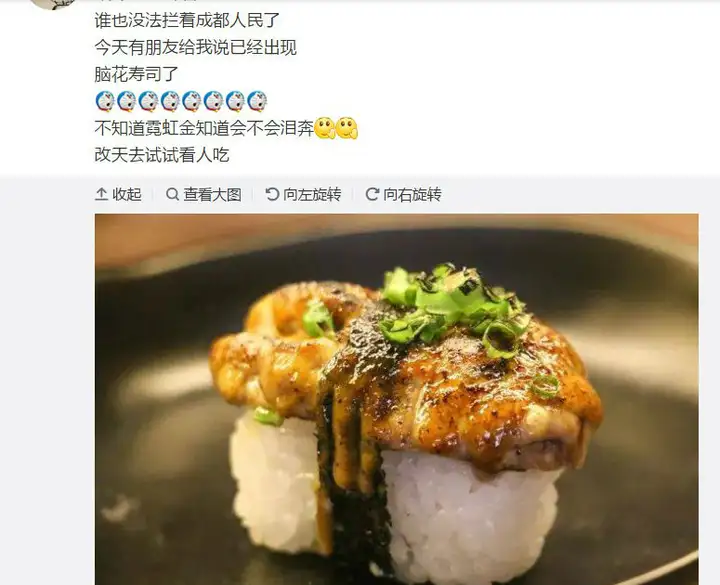Collapse the photo with the 收起 label

click(127, 194)
